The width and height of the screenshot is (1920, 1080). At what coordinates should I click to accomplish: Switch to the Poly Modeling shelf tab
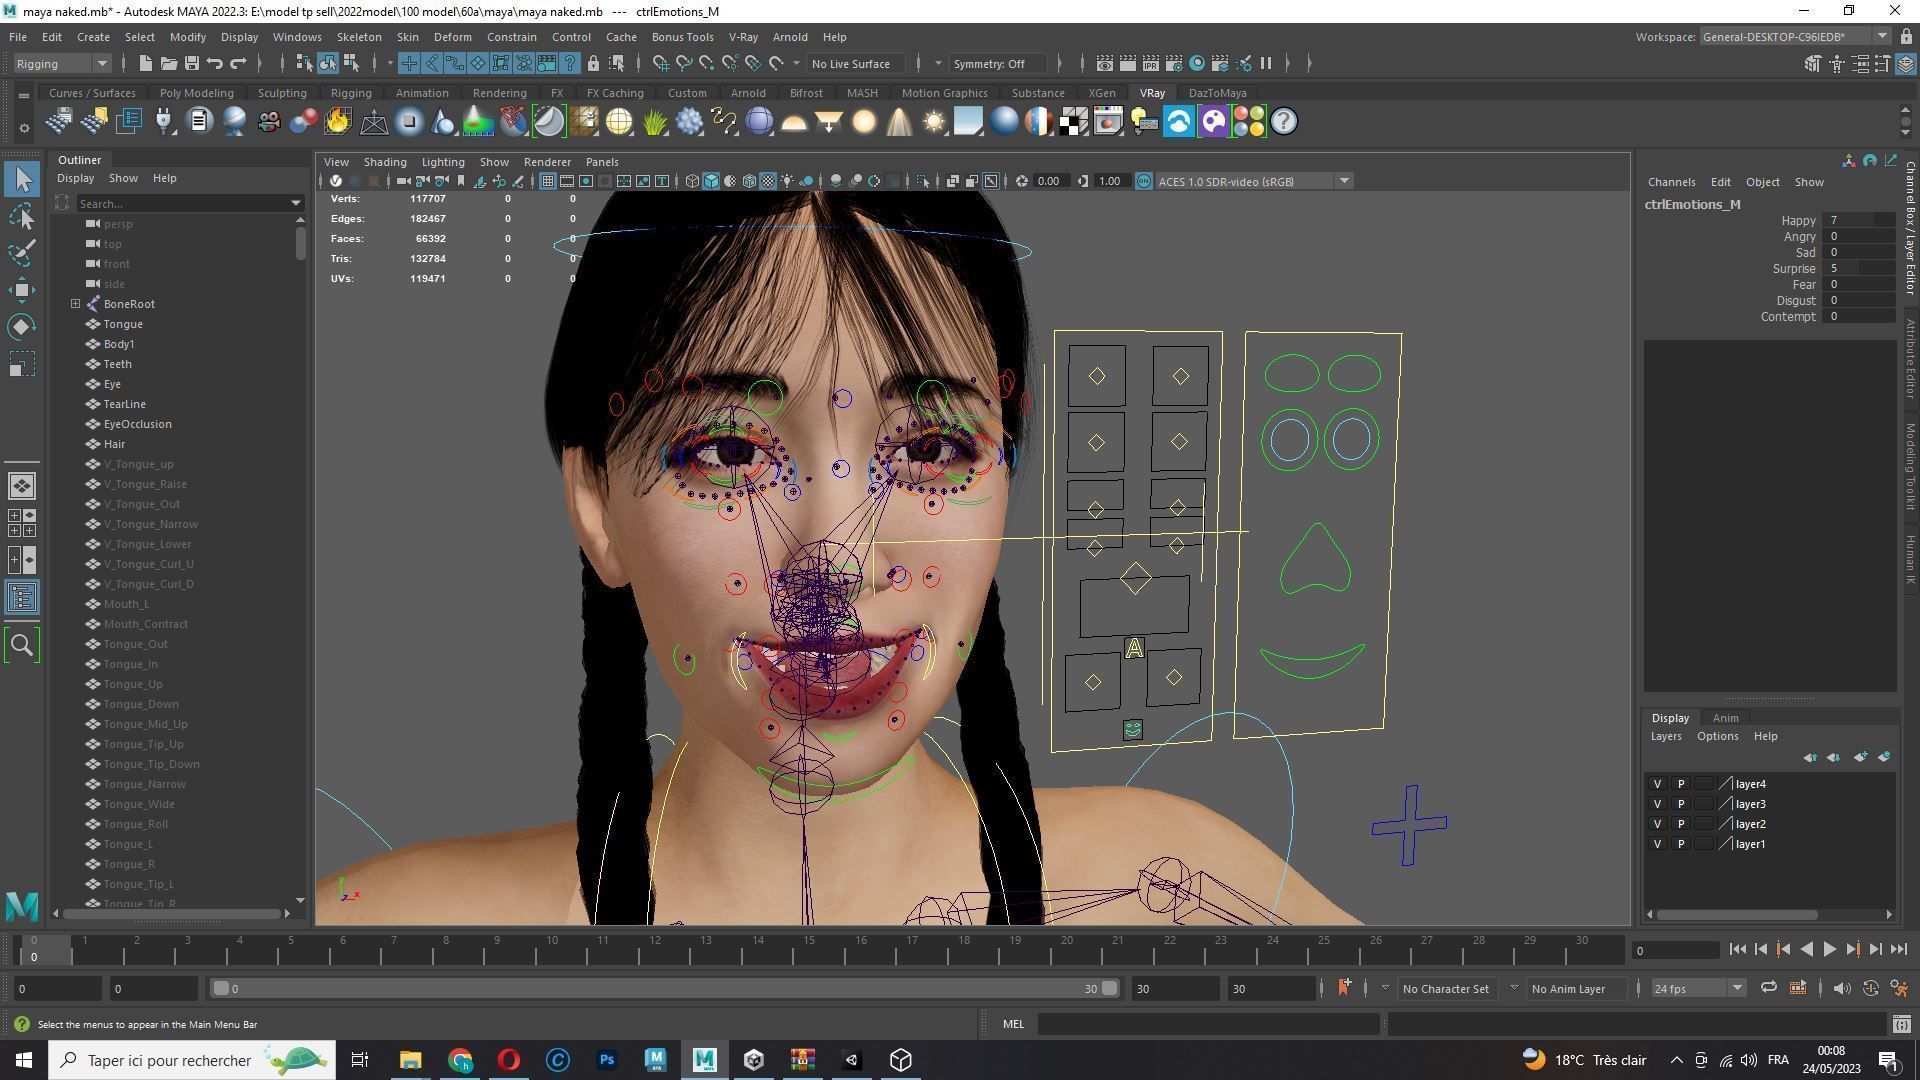(x=196, y=93)
